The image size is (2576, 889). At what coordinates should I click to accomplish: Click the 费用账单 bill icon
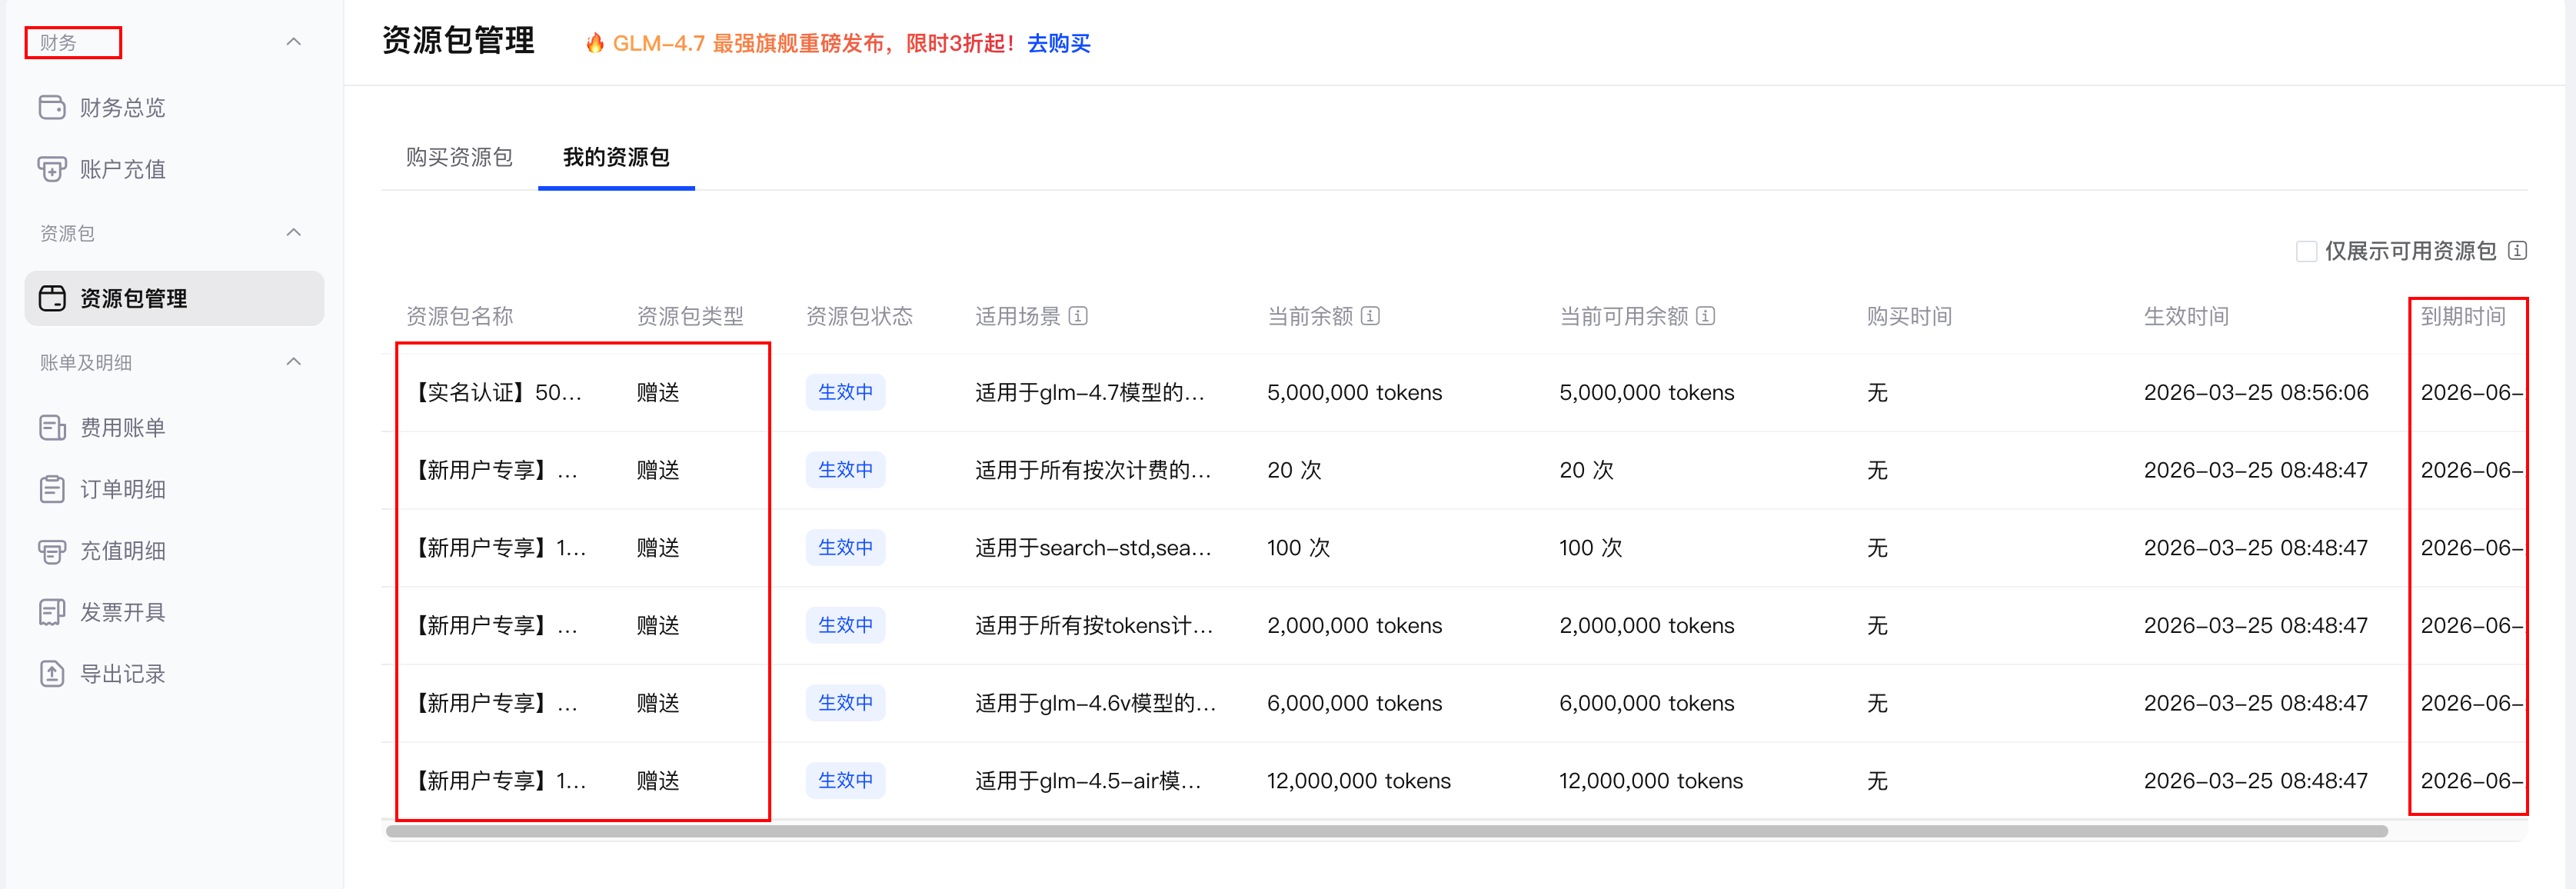[x=52, y=428]
